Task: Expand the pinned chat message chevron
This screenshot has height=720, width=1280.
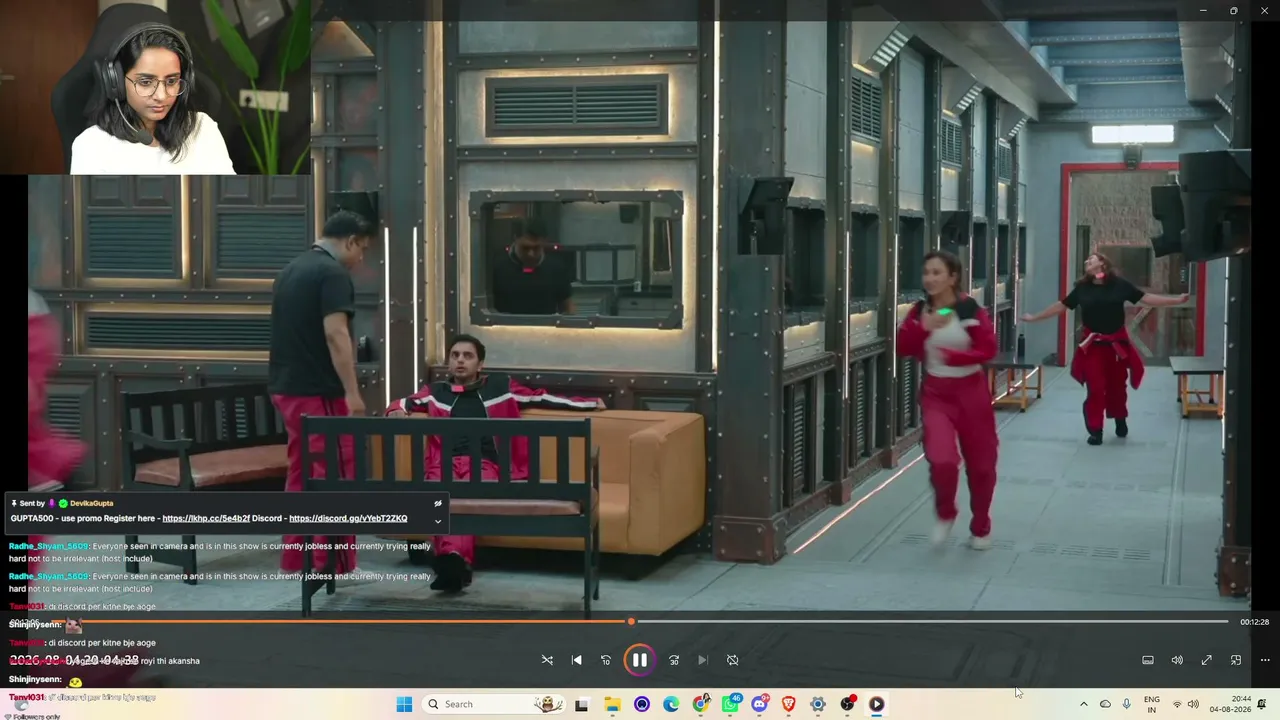Action: (438, 521)
